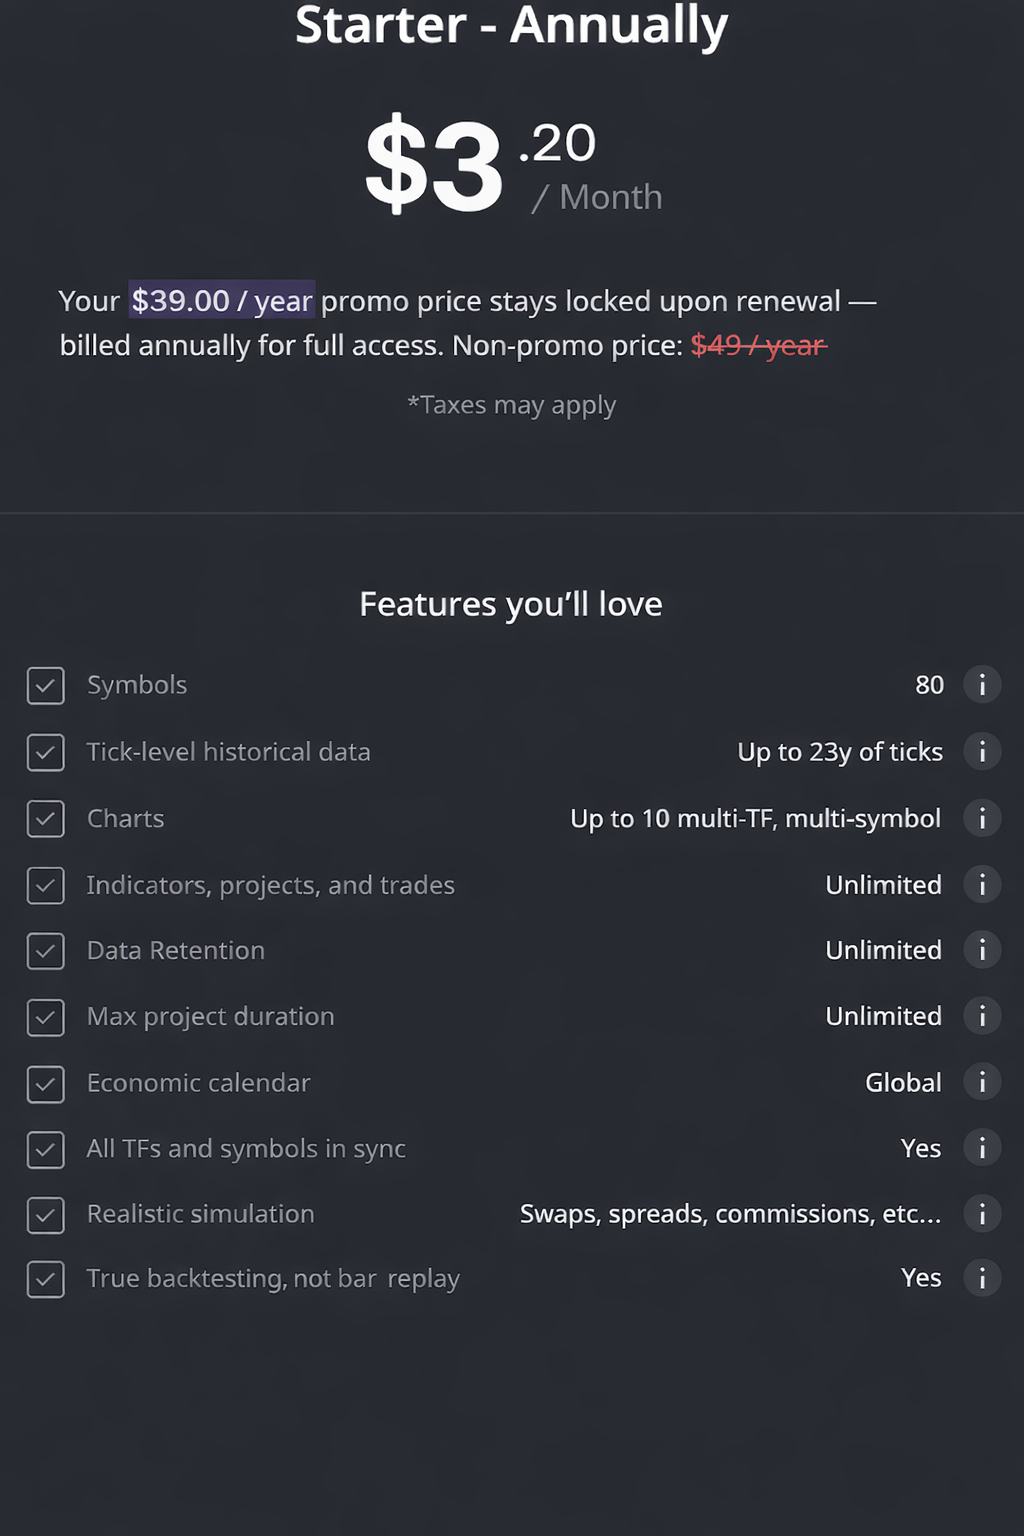Uncheck the Data Retention checkbox

[45, 950]
